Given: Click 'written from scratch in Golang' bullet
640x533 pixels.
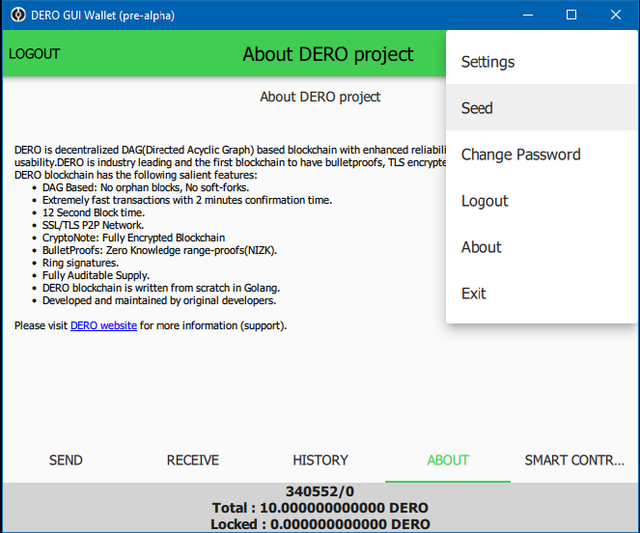Looking at the screenshot, I should [x=161, y=288].
